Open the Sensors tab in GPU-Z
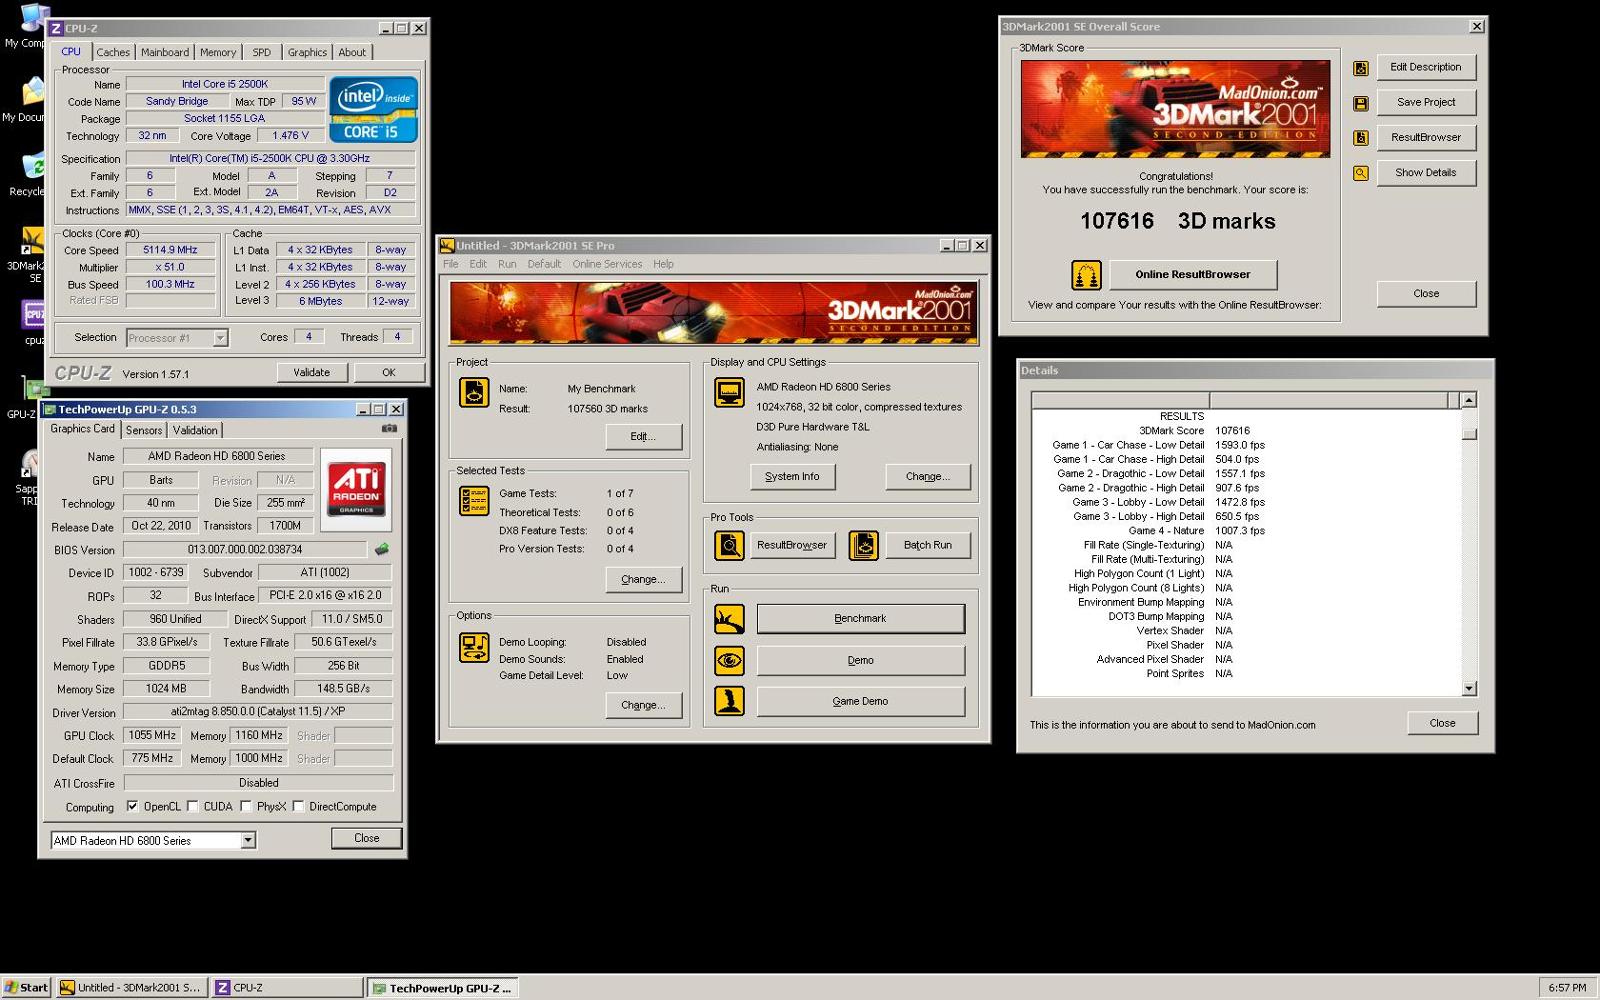 [x=144, y=430]
